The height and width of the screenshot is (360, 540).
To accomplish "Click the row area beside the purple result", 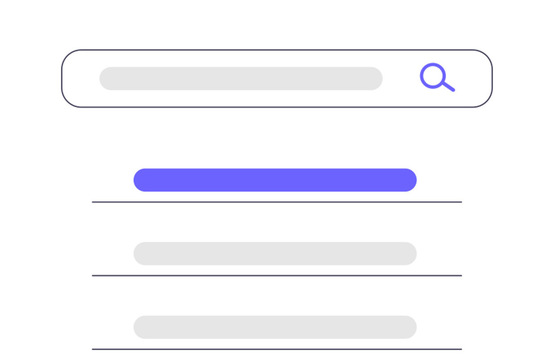I will click(x=439, y=180).
